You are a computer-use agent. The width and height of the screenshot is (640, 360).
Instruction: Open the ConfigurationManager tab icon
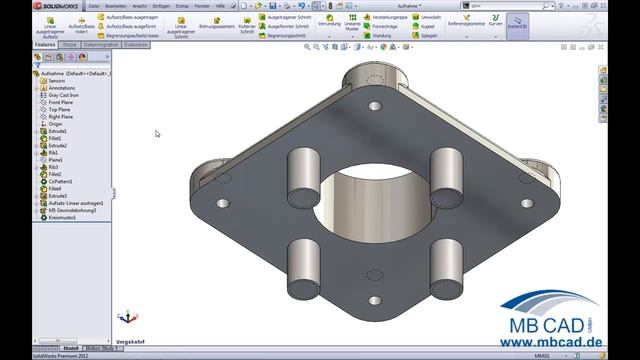pyautogui.click(x=60, y=57)
